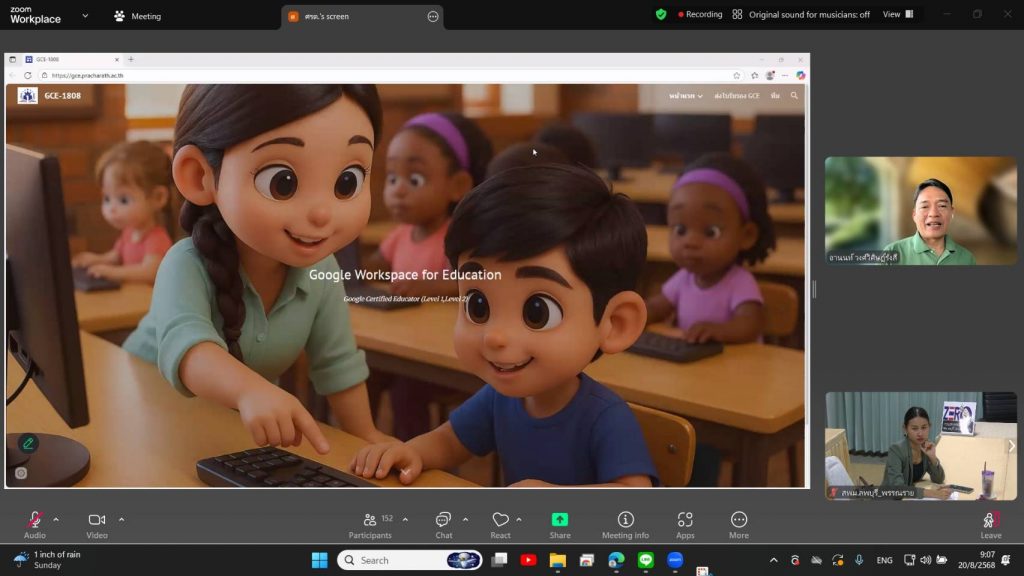Click the green encryption shield icon
The height and width of the screenshot is (576, 1024).
pyautogui.click(x=661, y=14)
